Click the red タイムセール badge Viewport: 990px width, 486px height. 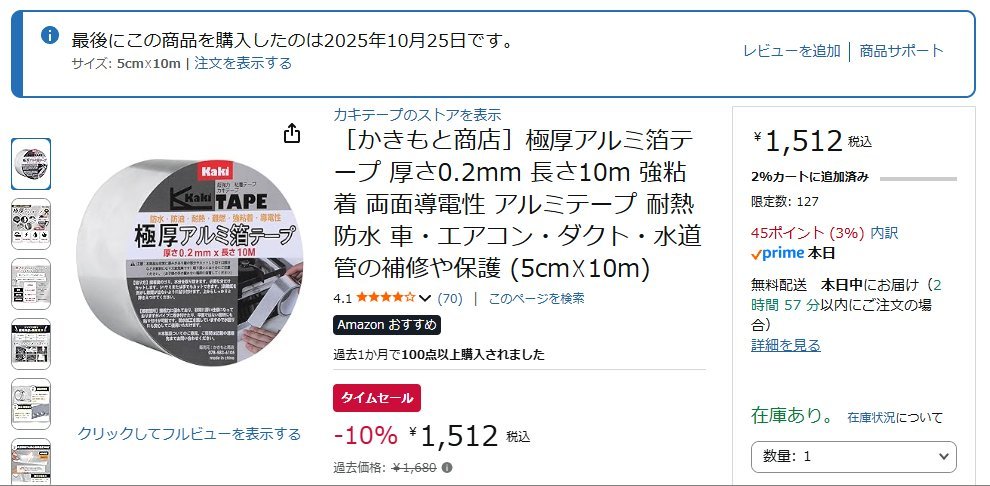click(x=377, y=398)
